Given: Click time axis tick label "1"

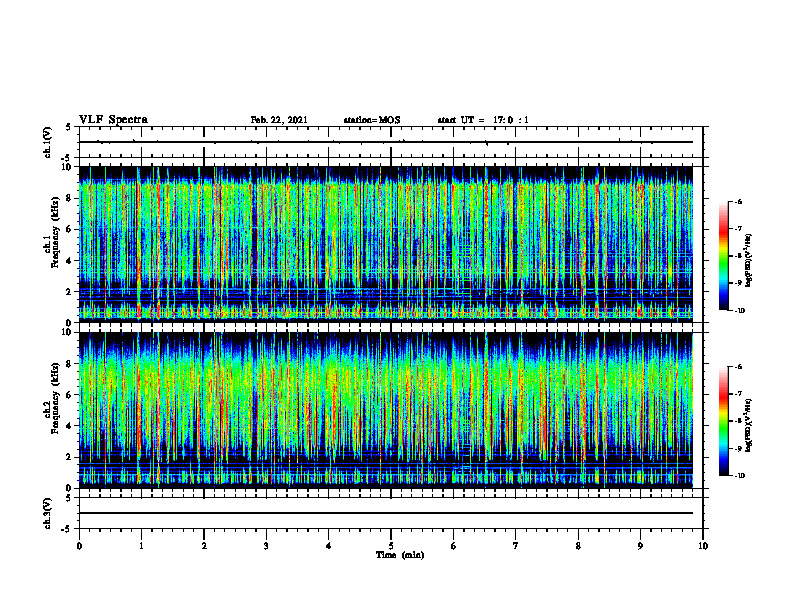Looking at the screenshot, I should 141,546.
